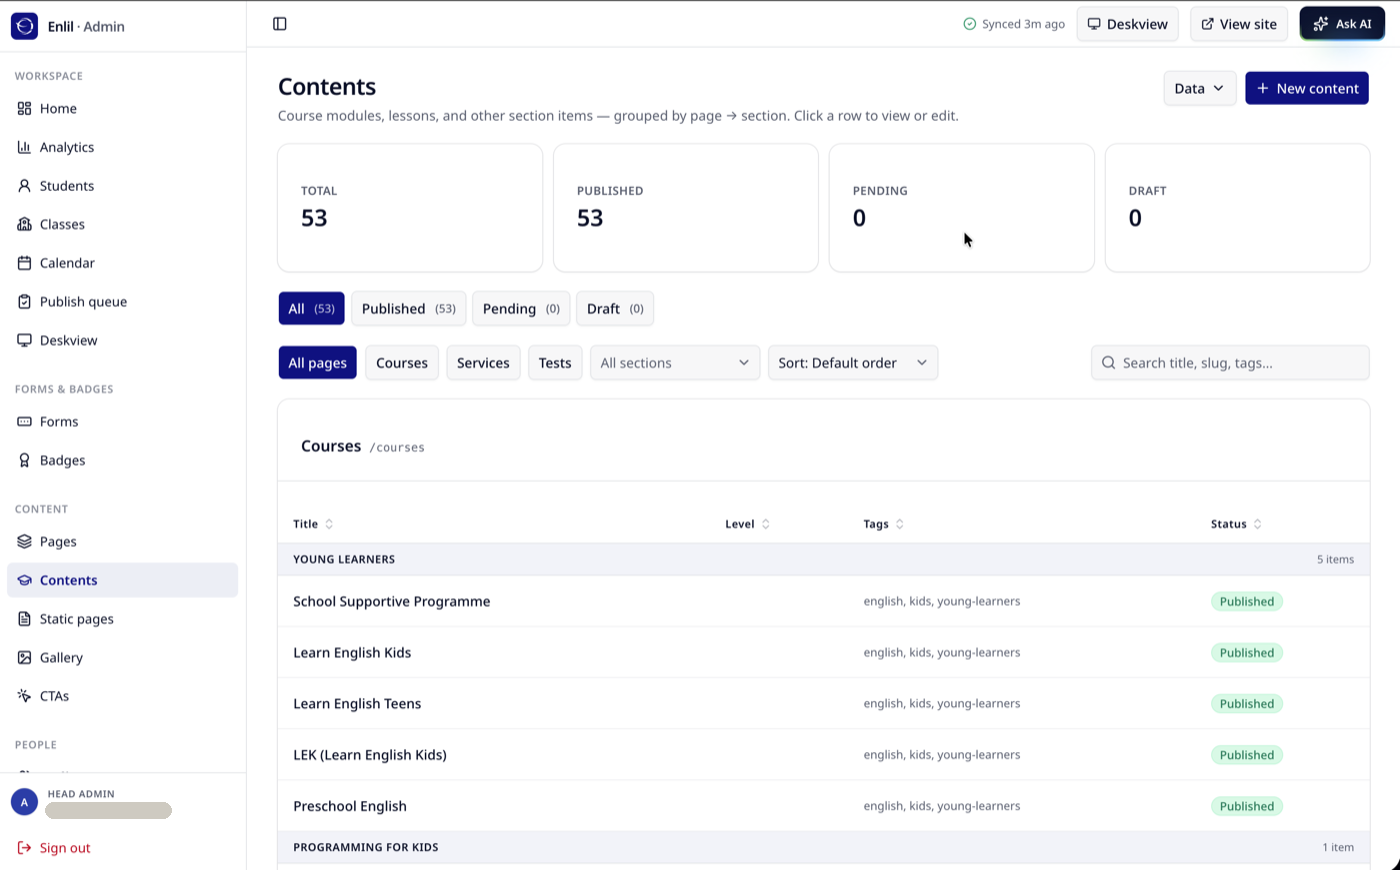
Task: Click the Young Learners group header
Action: coord(823,559)
